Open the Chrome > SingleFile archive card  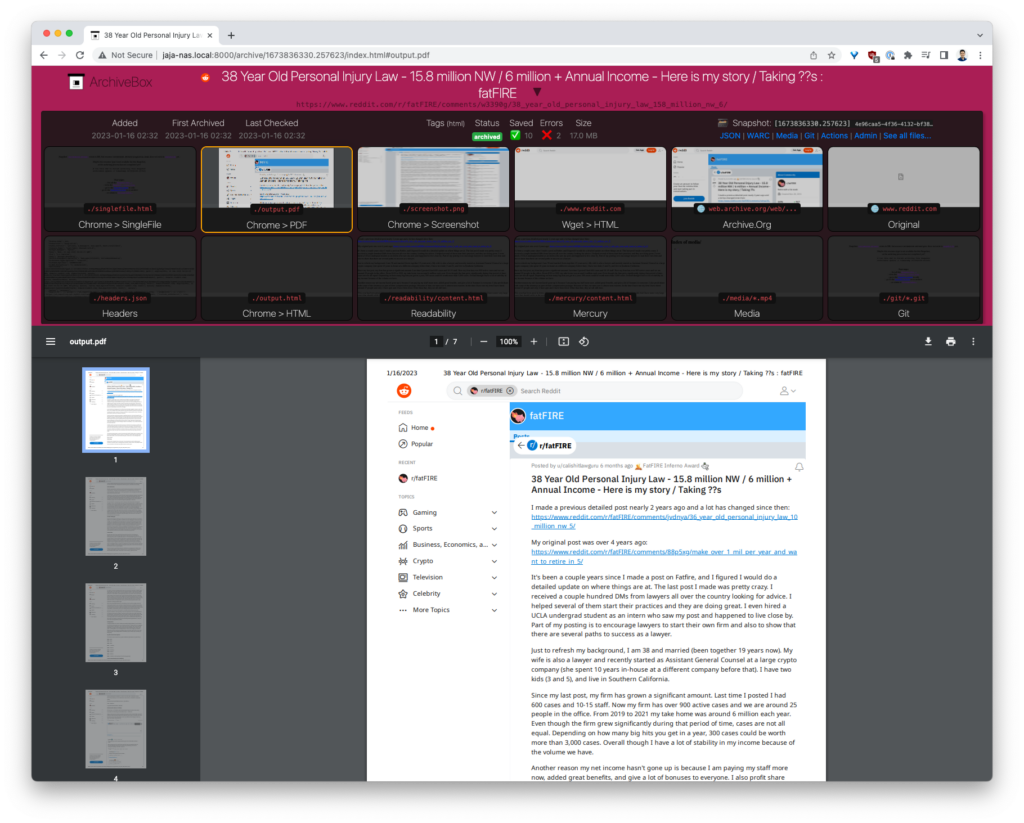pyautogui.click(x=120, y=189)
